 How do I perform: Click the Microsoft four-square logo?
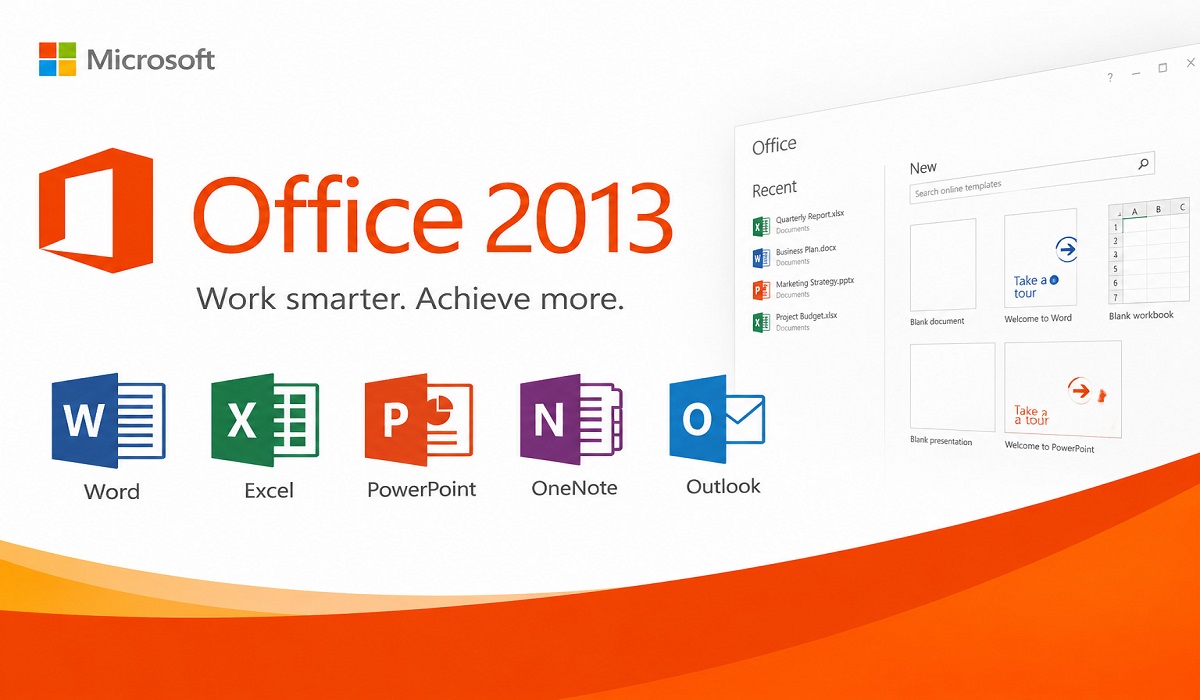57,59
